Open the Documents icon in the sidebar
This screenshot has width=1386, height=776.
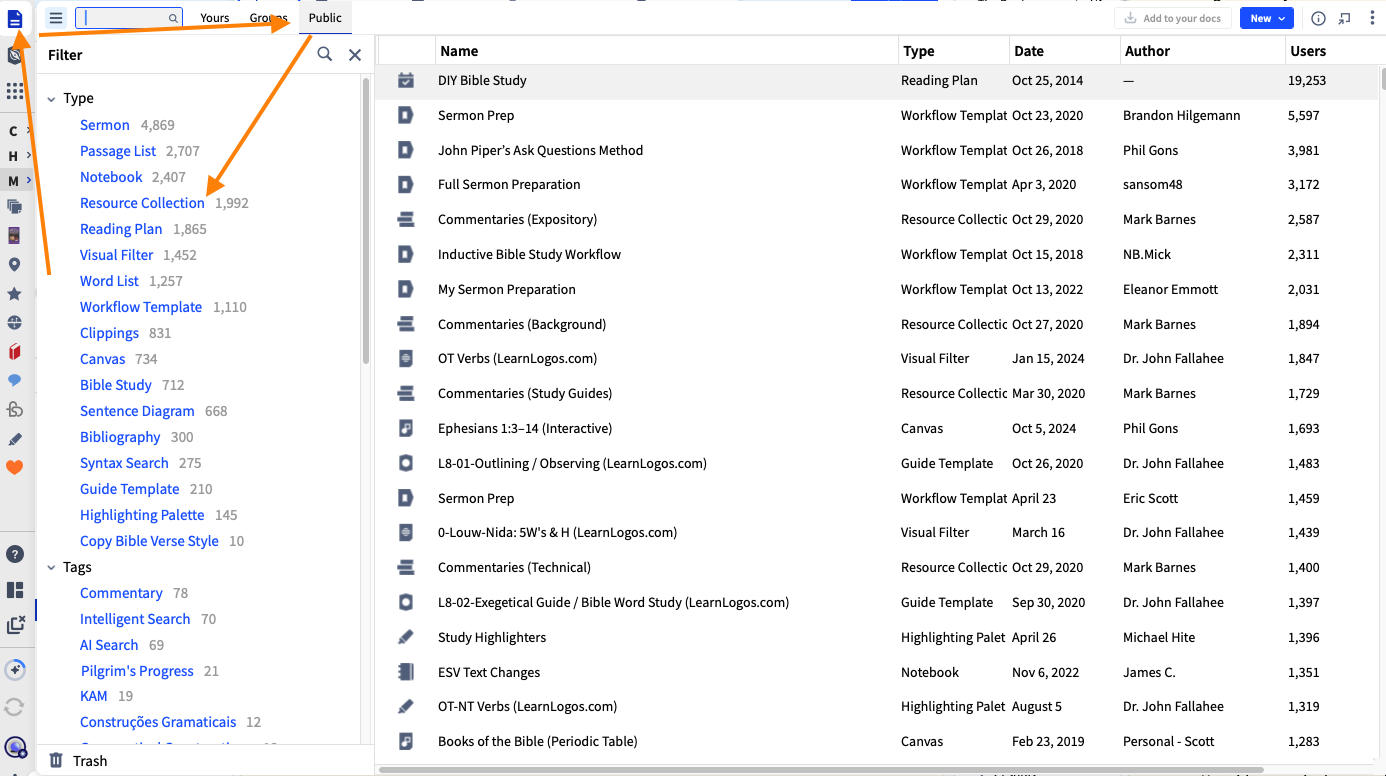coord(15,19)
